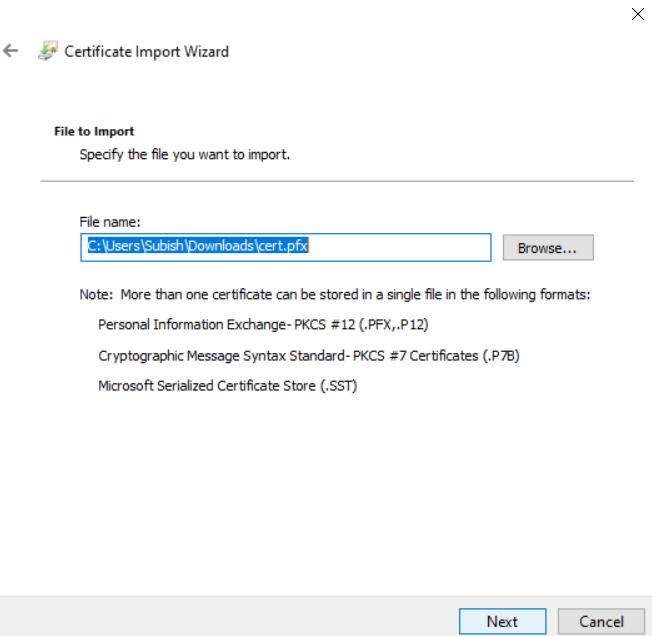
Task: Click the "(.PFX,.P12)" extension text
Action: tap(396, 324)
